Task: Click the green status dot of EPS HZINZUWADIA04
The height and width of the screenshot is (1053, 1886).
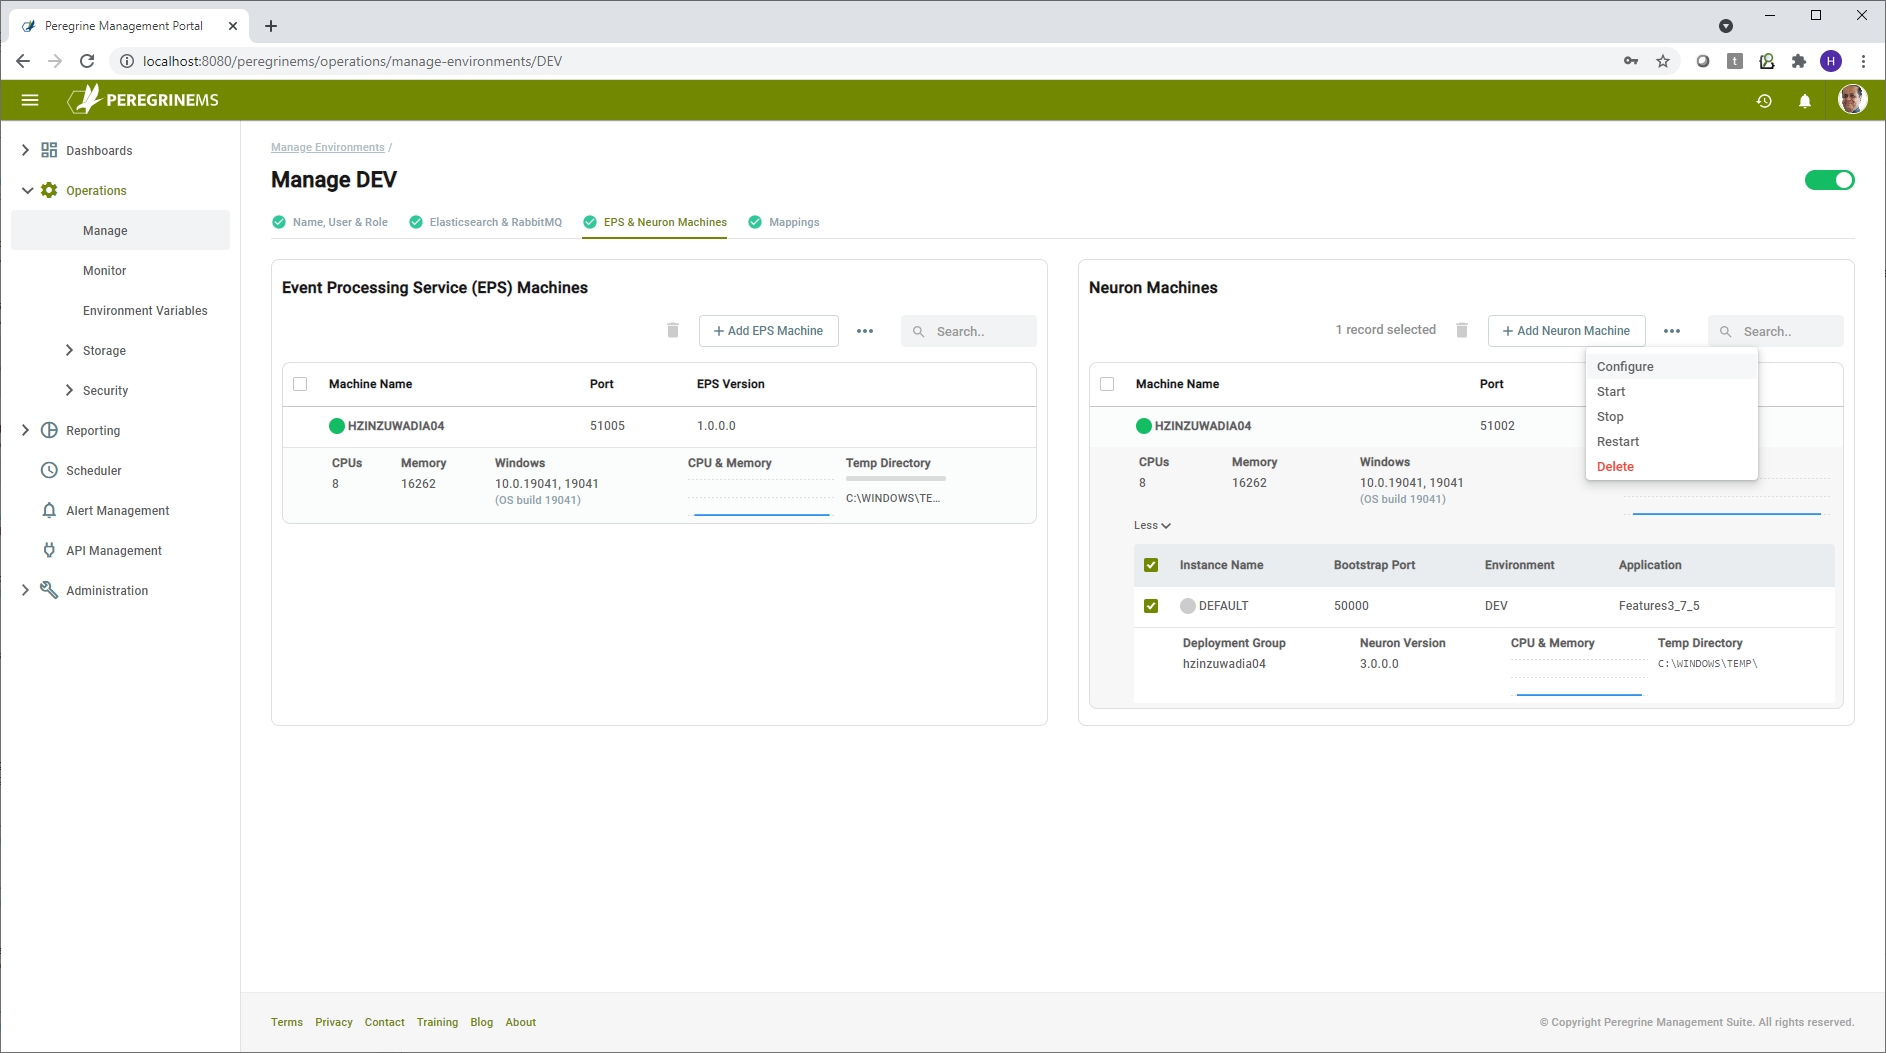Action: coord(337,426)
